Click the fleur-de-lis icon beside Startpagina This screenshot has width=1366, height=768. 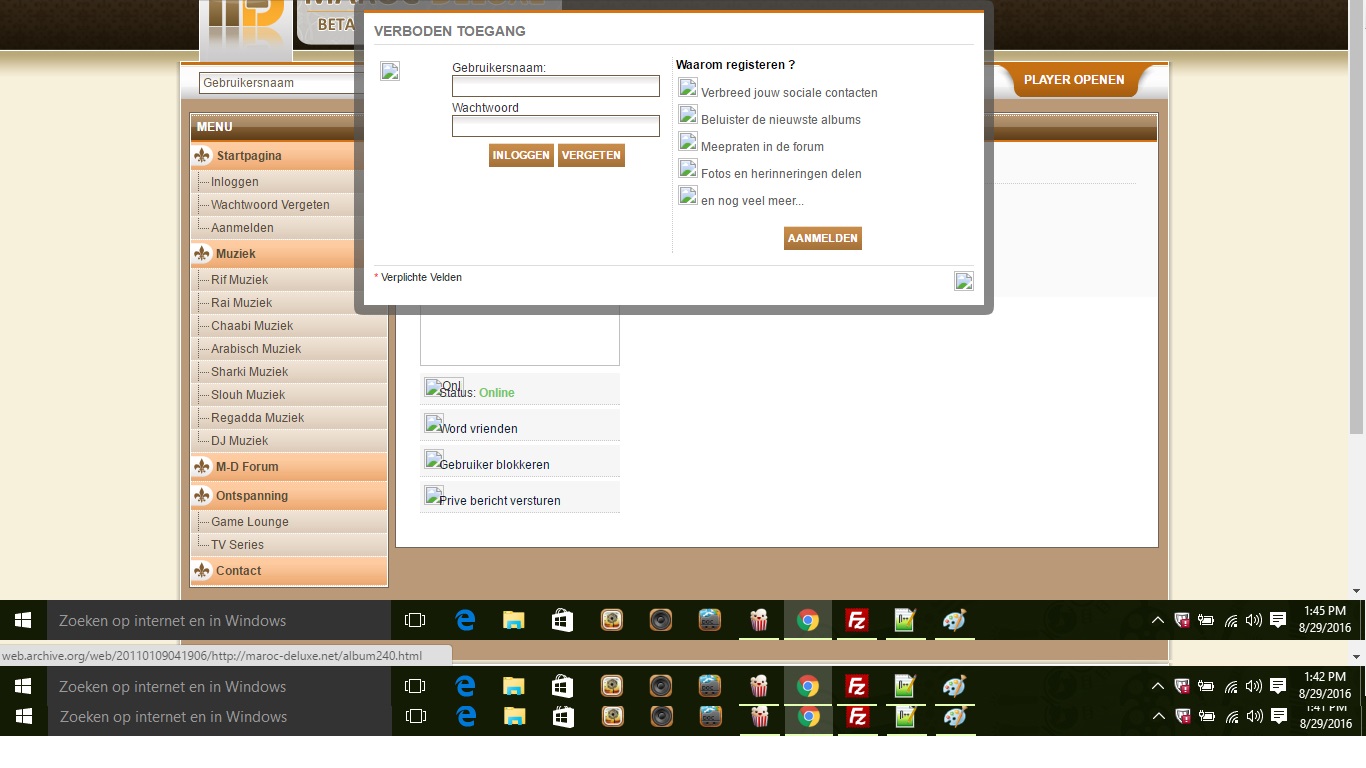tap(203, 156)
